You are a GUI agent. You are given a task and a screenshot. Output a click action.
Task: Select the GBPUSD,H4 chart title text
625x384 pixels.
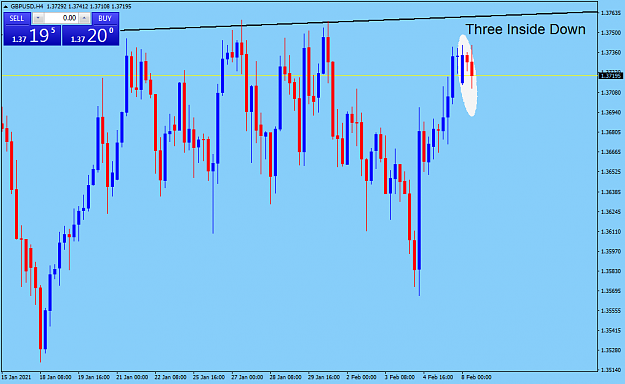(x=27, y=7)
